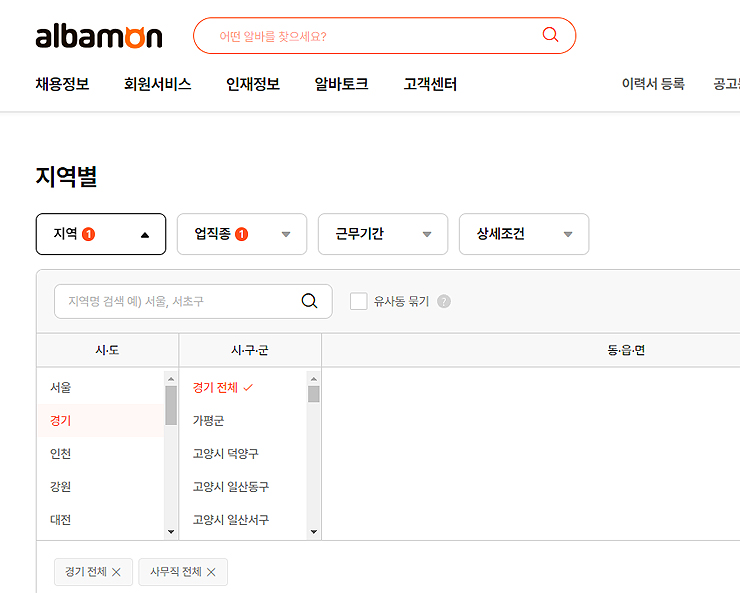The width and height of the screenshot is (740, 593).
Task: Open the 상세조건 filter dropdown
Action: point(524,234)
